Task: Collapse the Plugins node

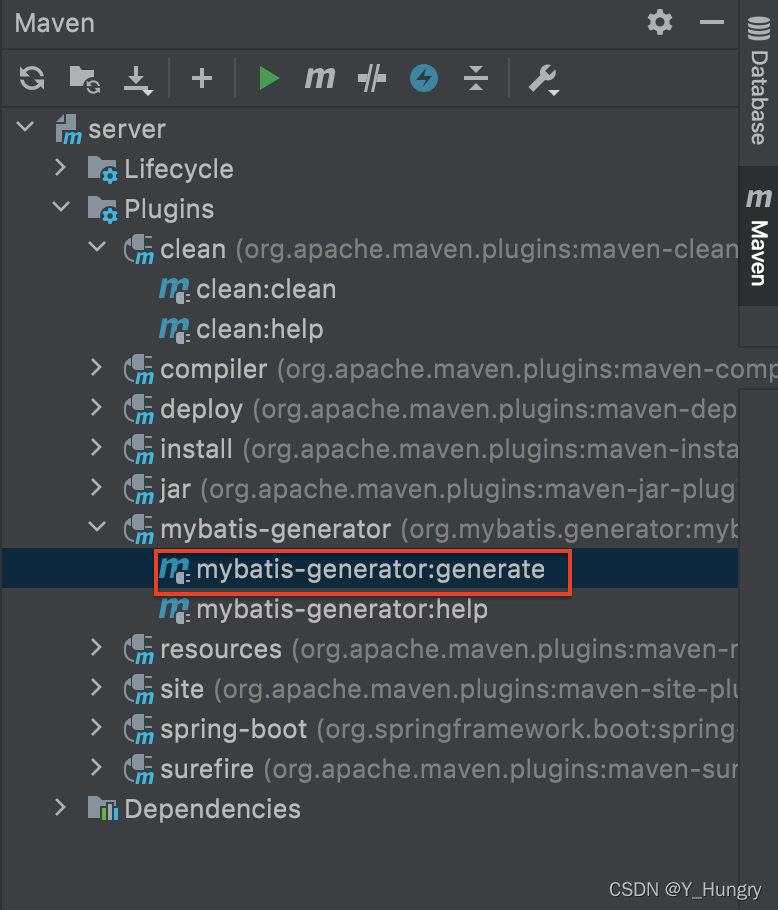Action: pyautogui.click(x=60, y=208)
